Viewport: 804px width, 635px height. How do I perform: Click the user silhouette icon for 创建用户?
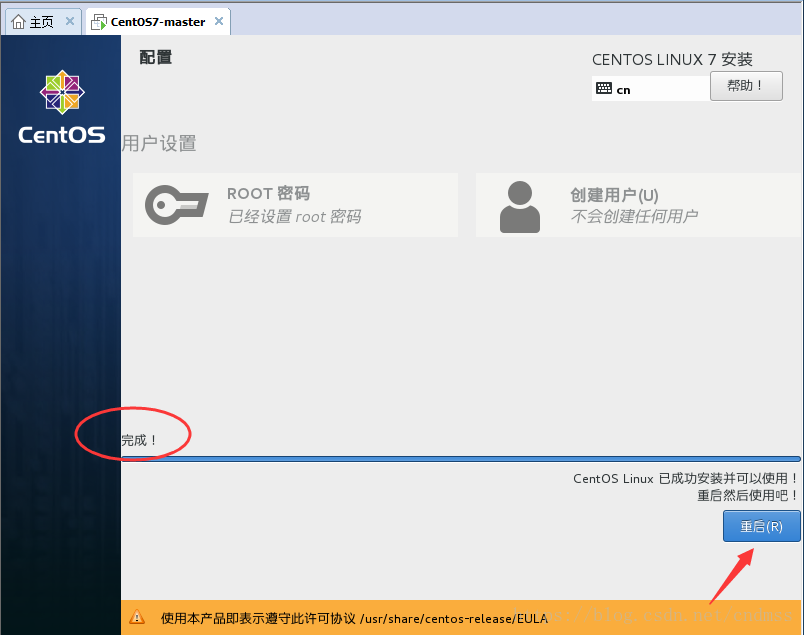point(520,204)
